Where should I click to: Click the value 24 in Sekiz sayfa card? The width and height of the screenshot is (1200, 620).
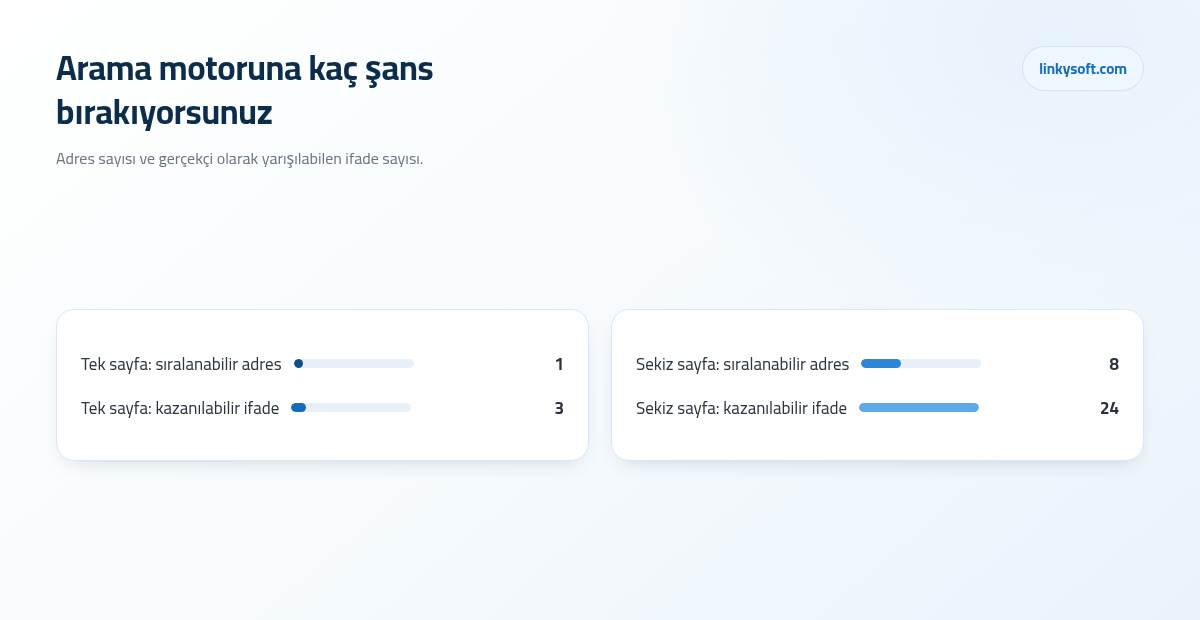point(1109,408)
